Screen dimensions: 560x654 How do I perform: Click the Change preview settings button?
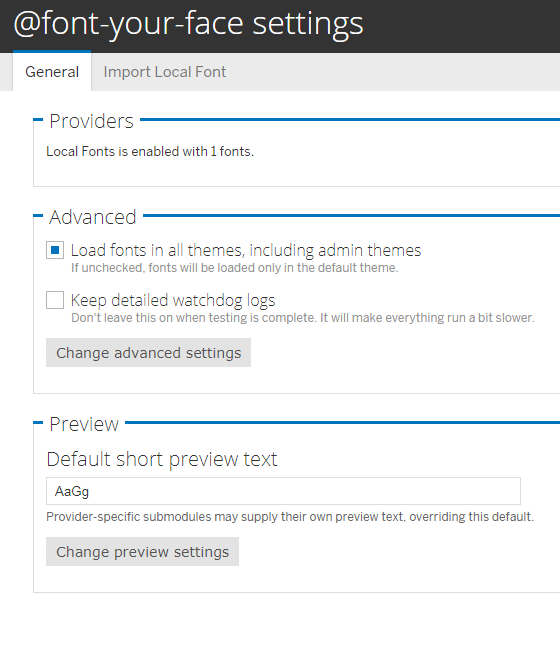coord(142,552)
